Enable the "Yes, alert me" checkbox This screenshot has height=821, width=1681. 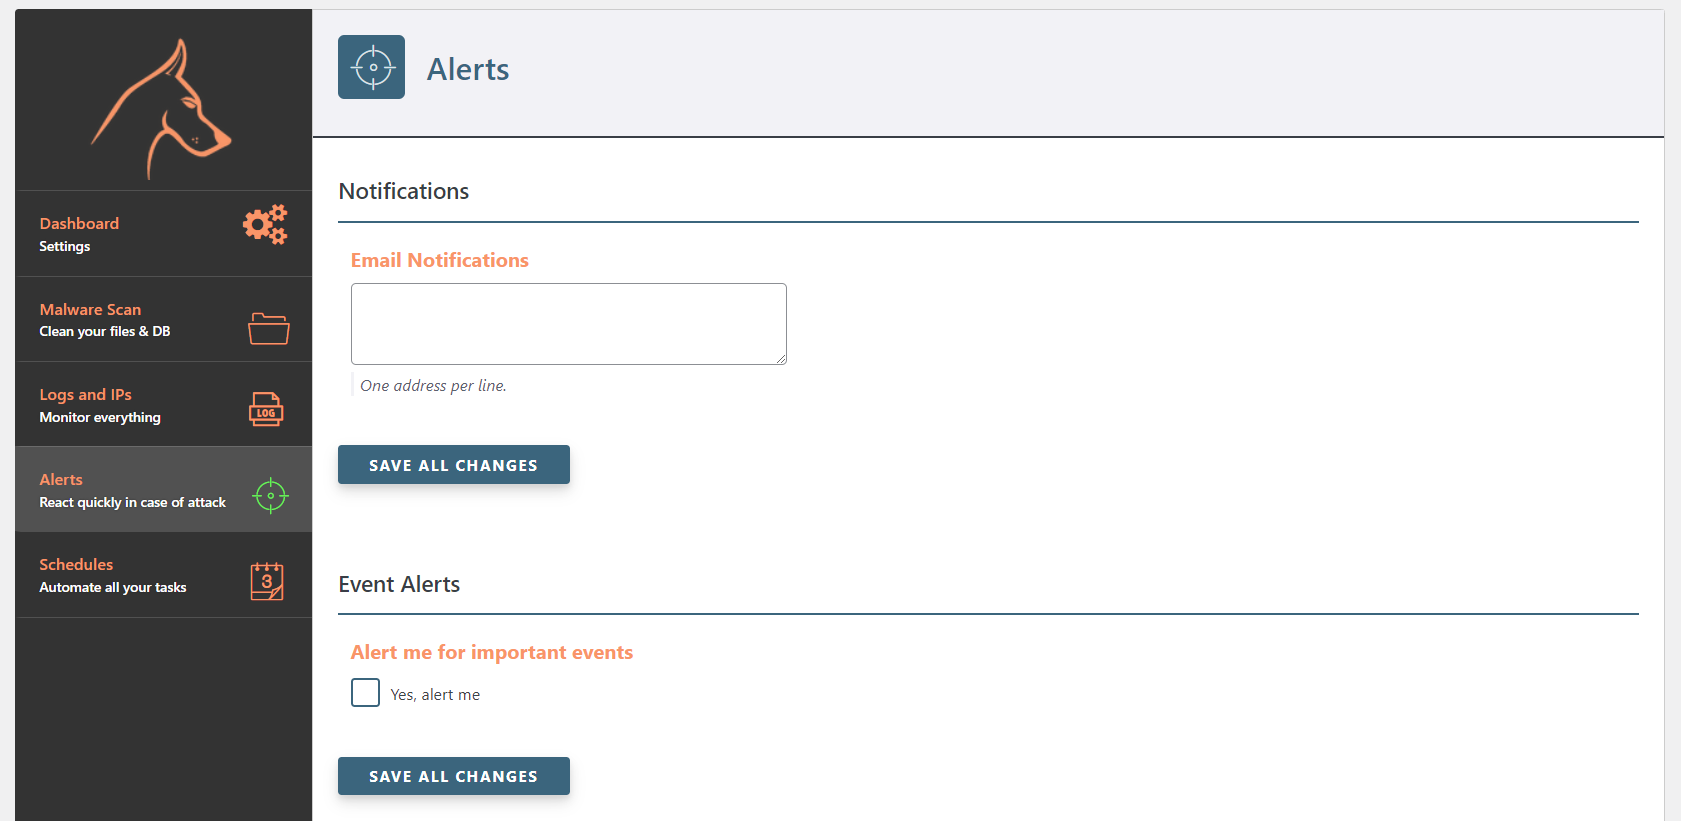365,692
